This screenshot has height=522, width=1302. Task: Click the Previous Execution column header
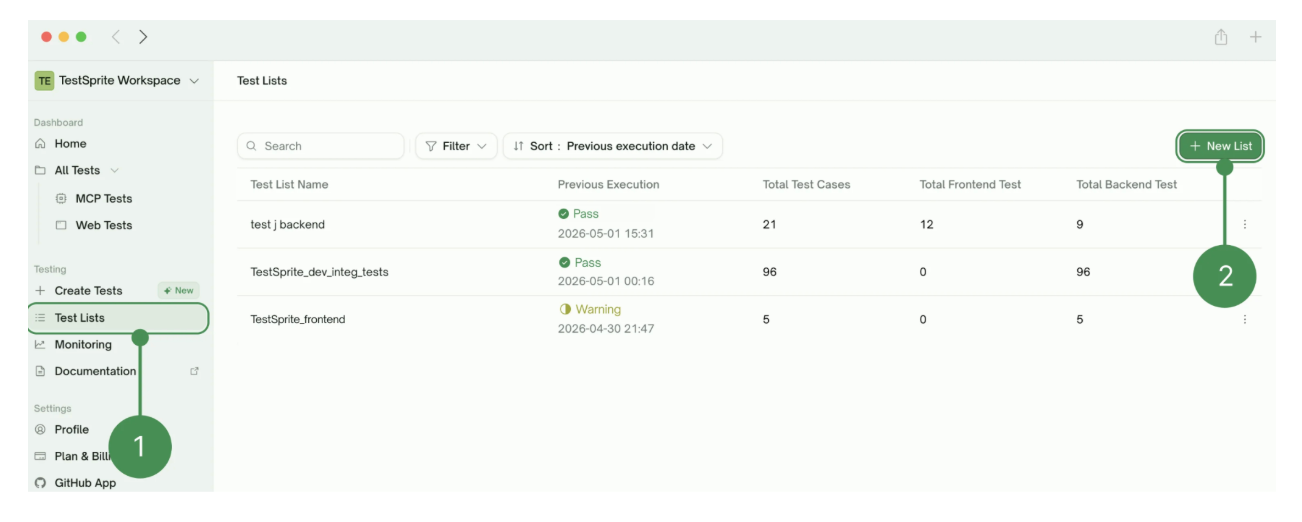click(x=608, y=185)
